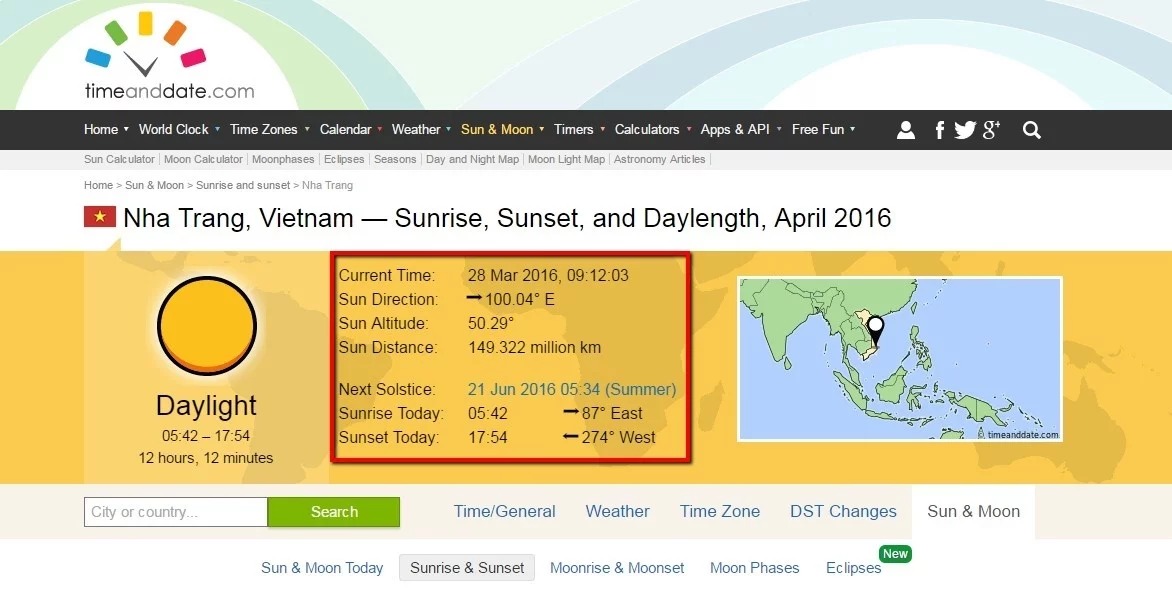Open the Day and Night Map link
The width and height of the screenshot is (1172, 602).
(472, 159)
